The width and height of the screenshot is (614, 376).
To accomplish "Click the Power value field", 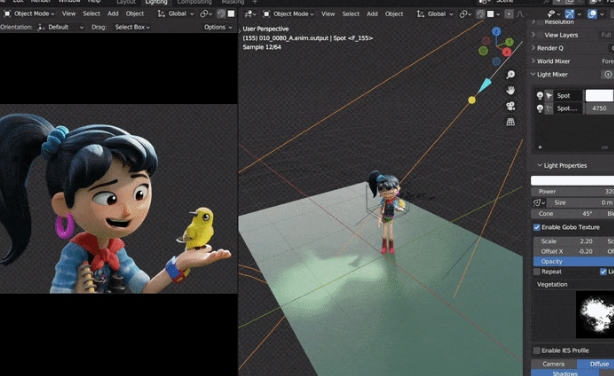I will tap(572, 192).
